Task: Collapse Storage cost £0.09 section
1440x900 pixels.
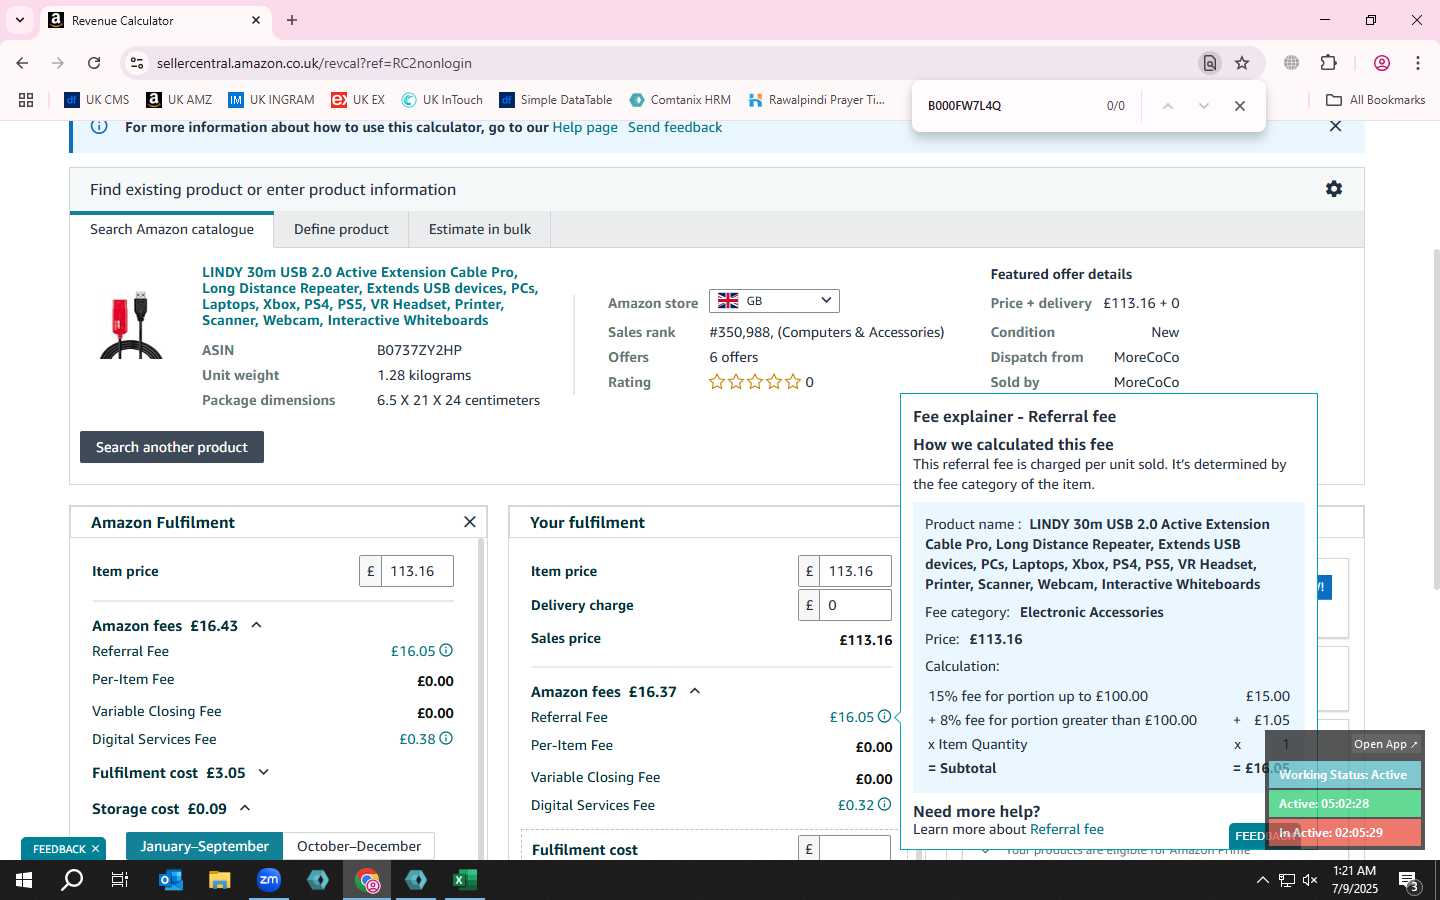Action: click(x=245, y=808)
